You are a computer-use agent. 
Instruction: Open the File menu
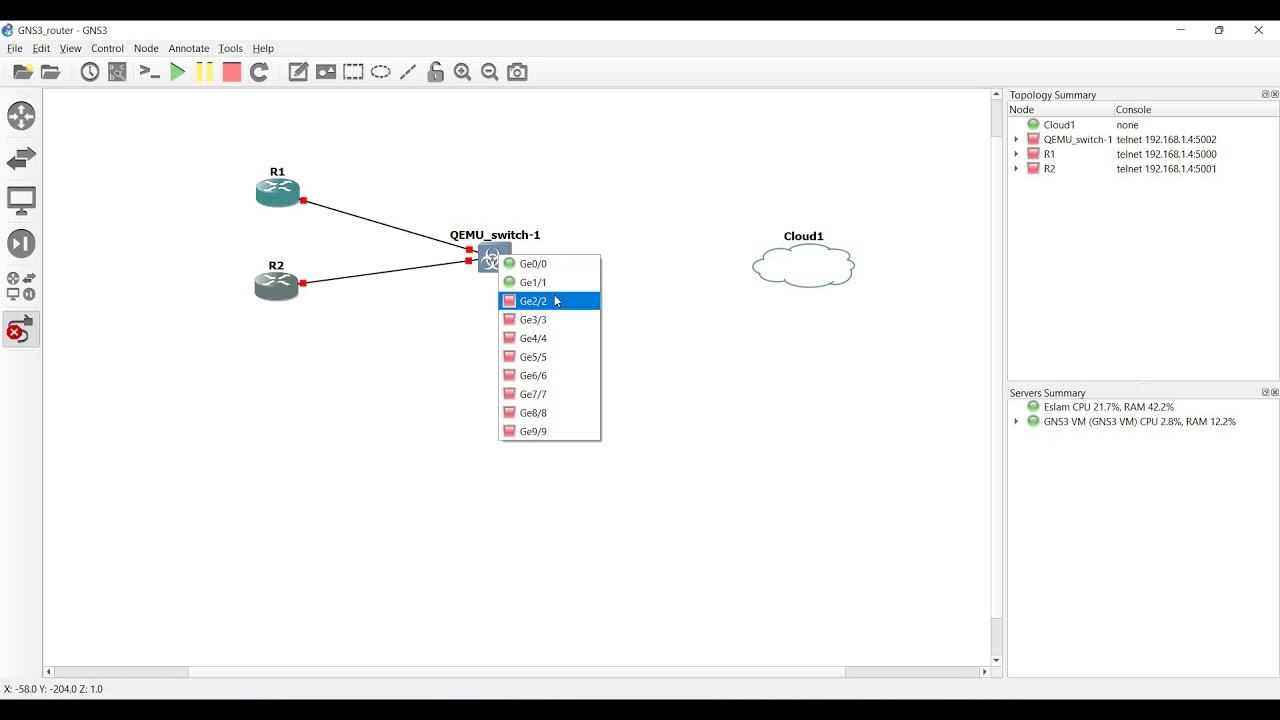[x=15, y=48]
